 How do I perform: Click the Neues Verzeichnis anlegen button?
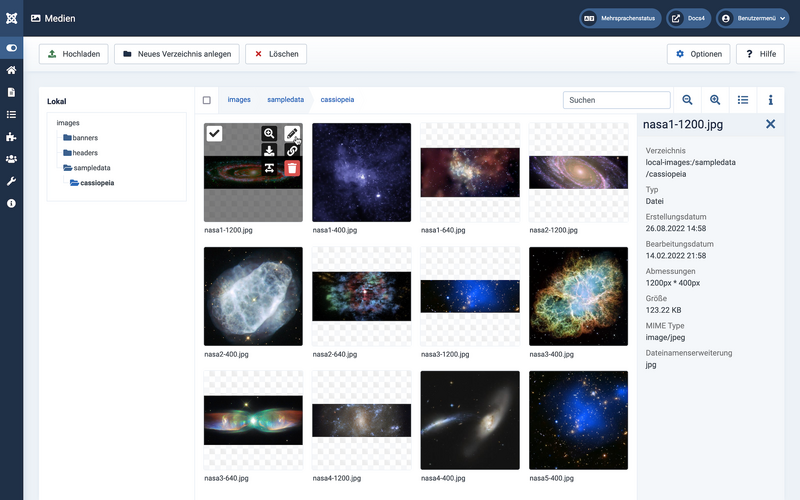[x=177, y=54]
